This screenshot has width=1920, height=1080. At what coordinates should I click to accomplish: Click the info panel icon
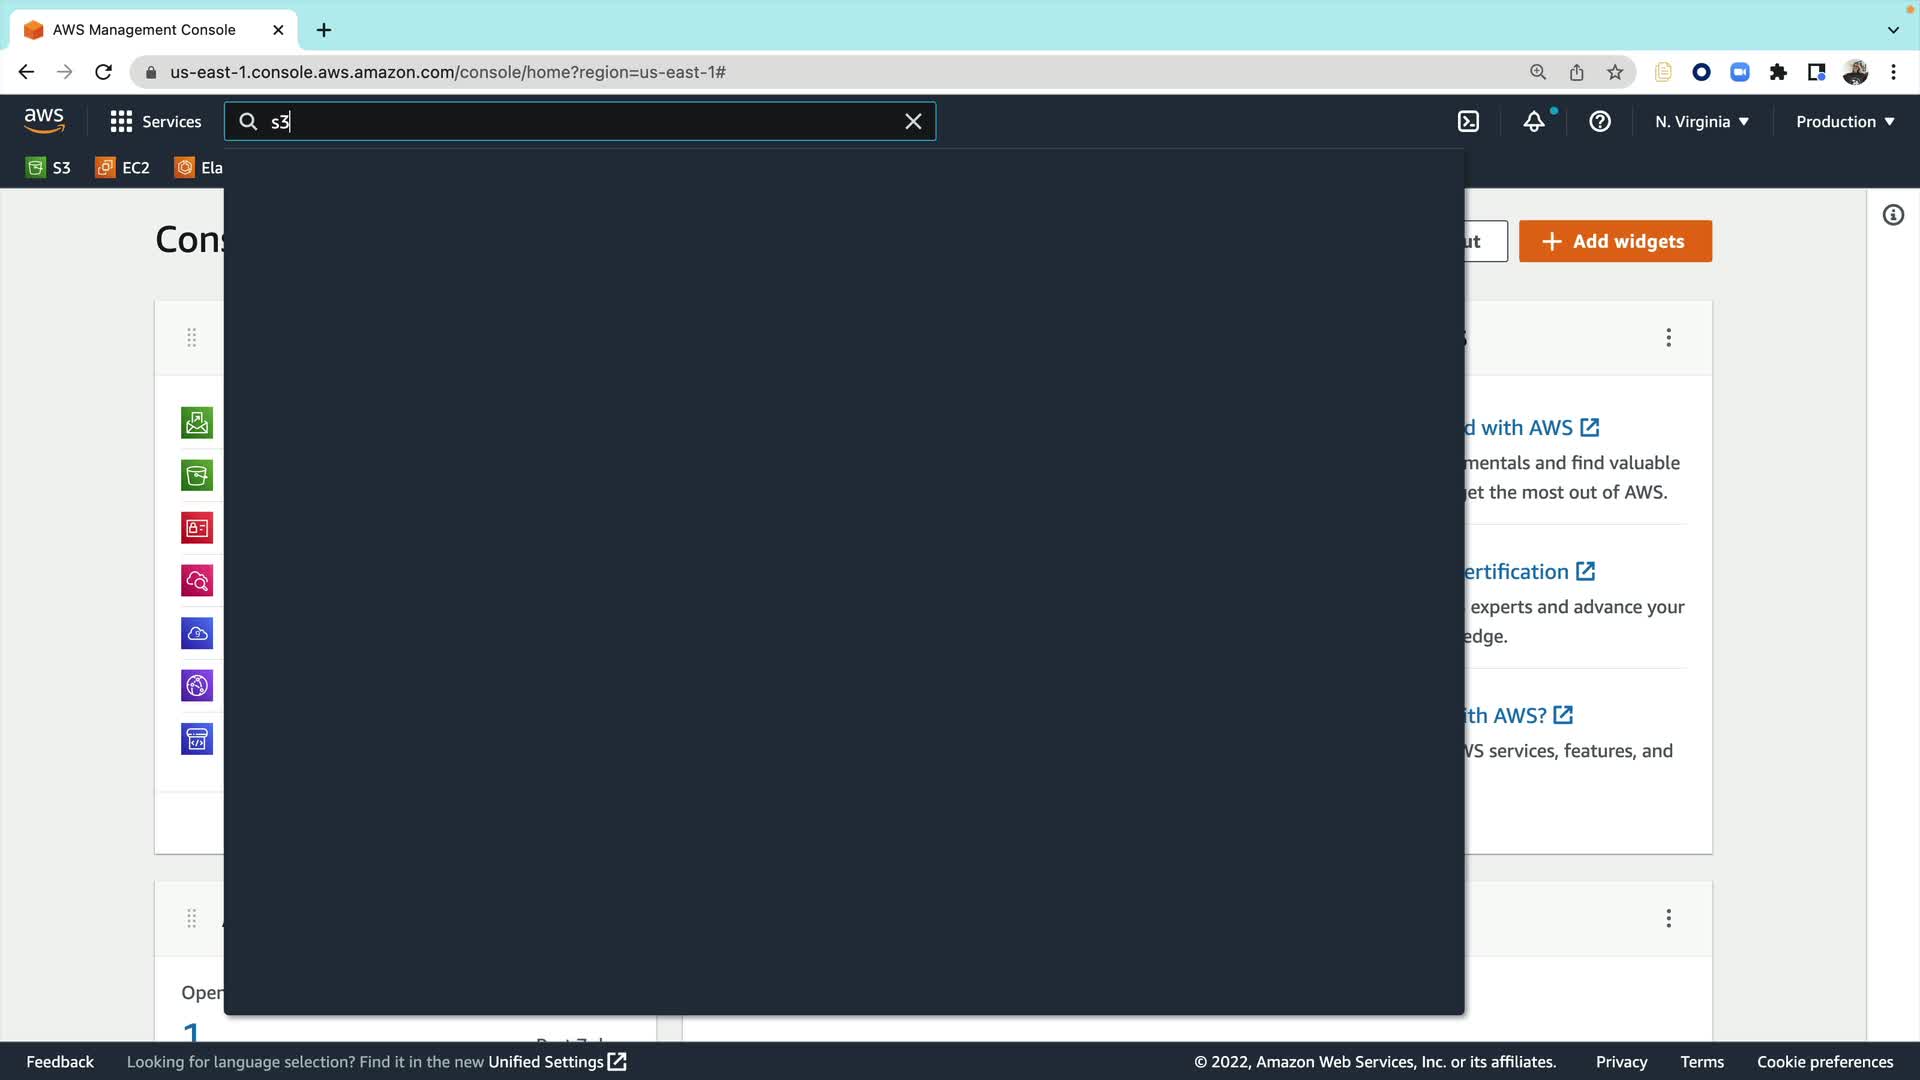pos(1892,215)
